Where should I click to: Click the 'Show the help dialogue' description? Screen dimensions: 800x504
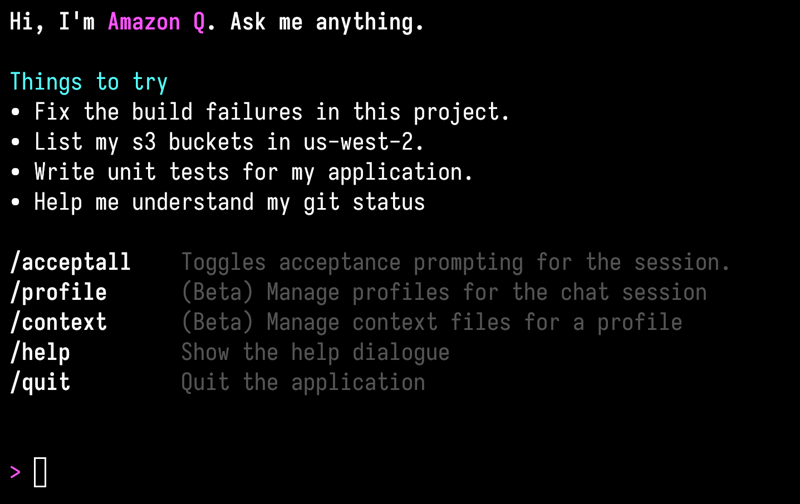pos(315,352)
